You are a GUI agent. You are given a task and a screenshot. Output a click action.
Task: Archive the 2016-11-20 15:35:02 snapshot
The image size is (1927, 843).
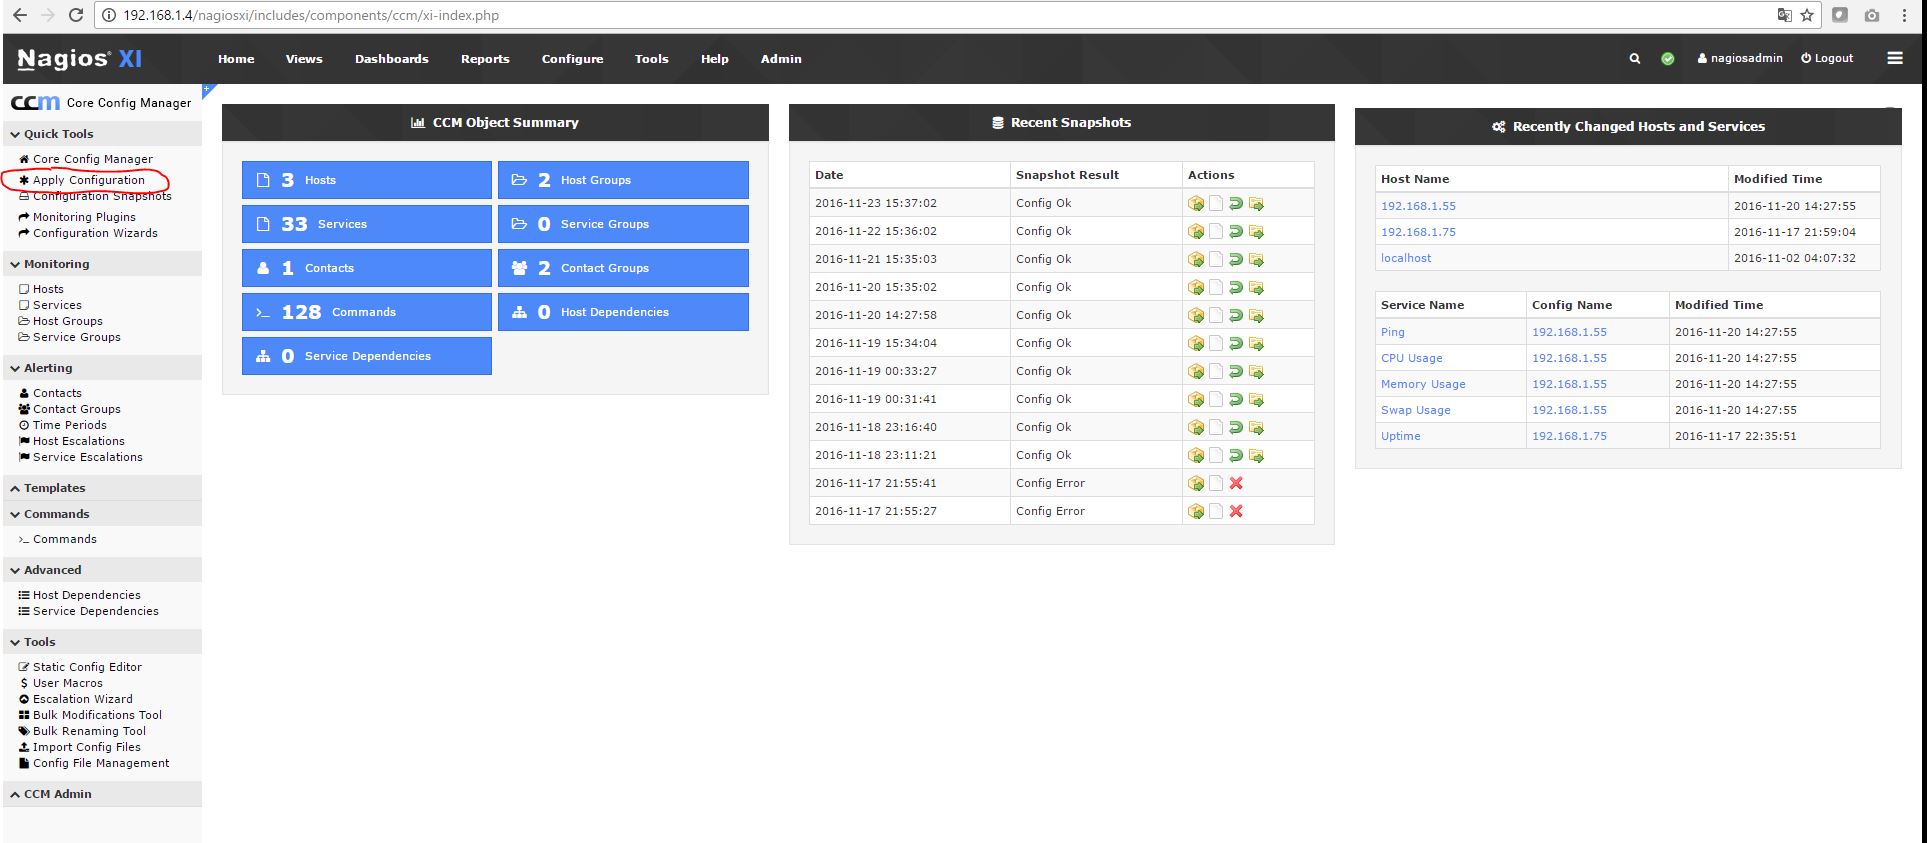[1256, 287]
